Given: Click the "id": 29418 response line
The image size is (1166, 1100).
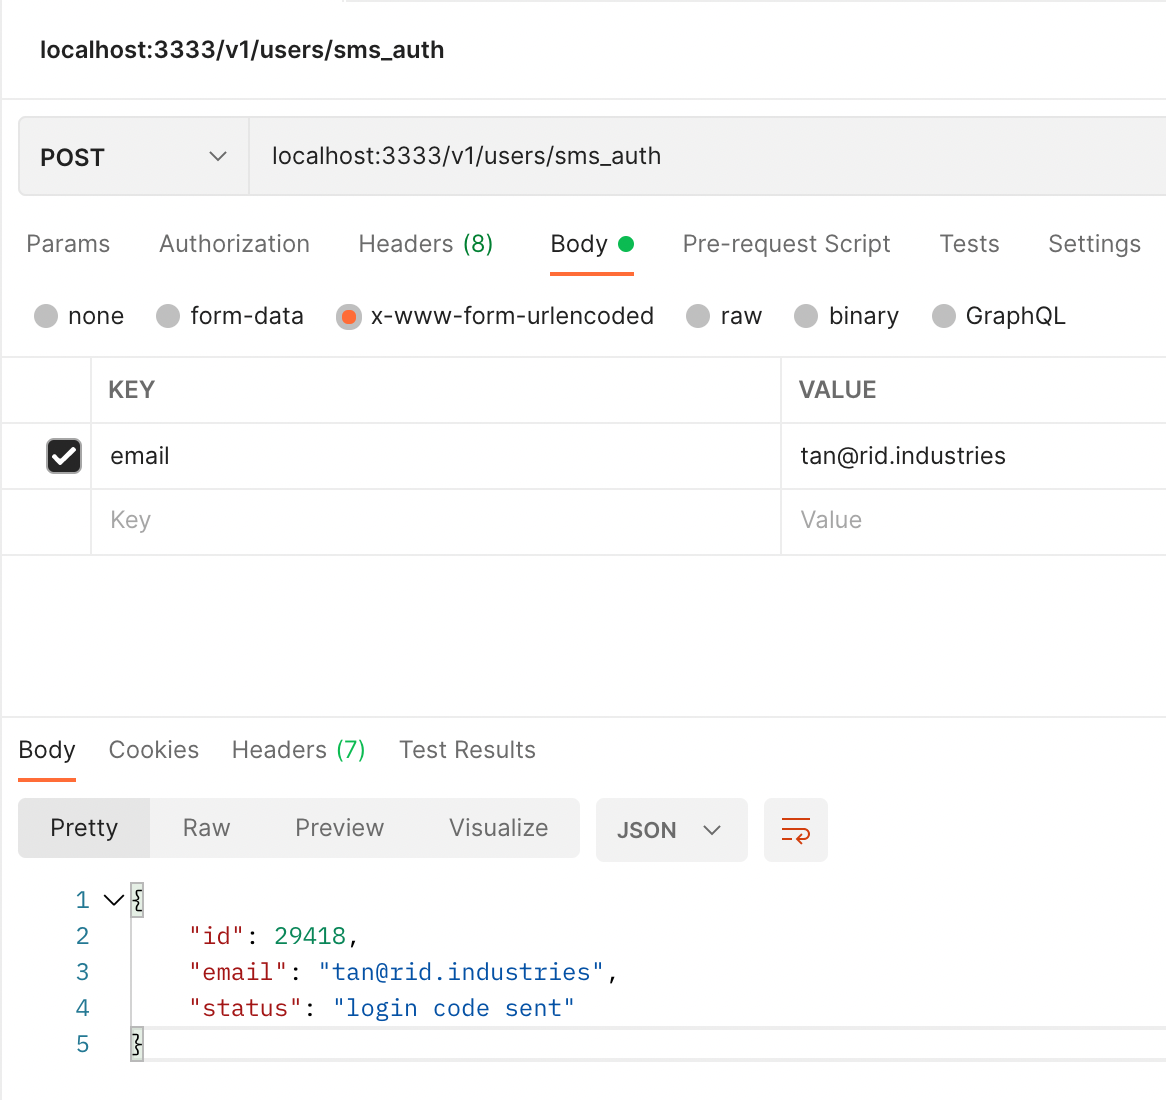Looking at the screenshot, I should pos(274,936).
